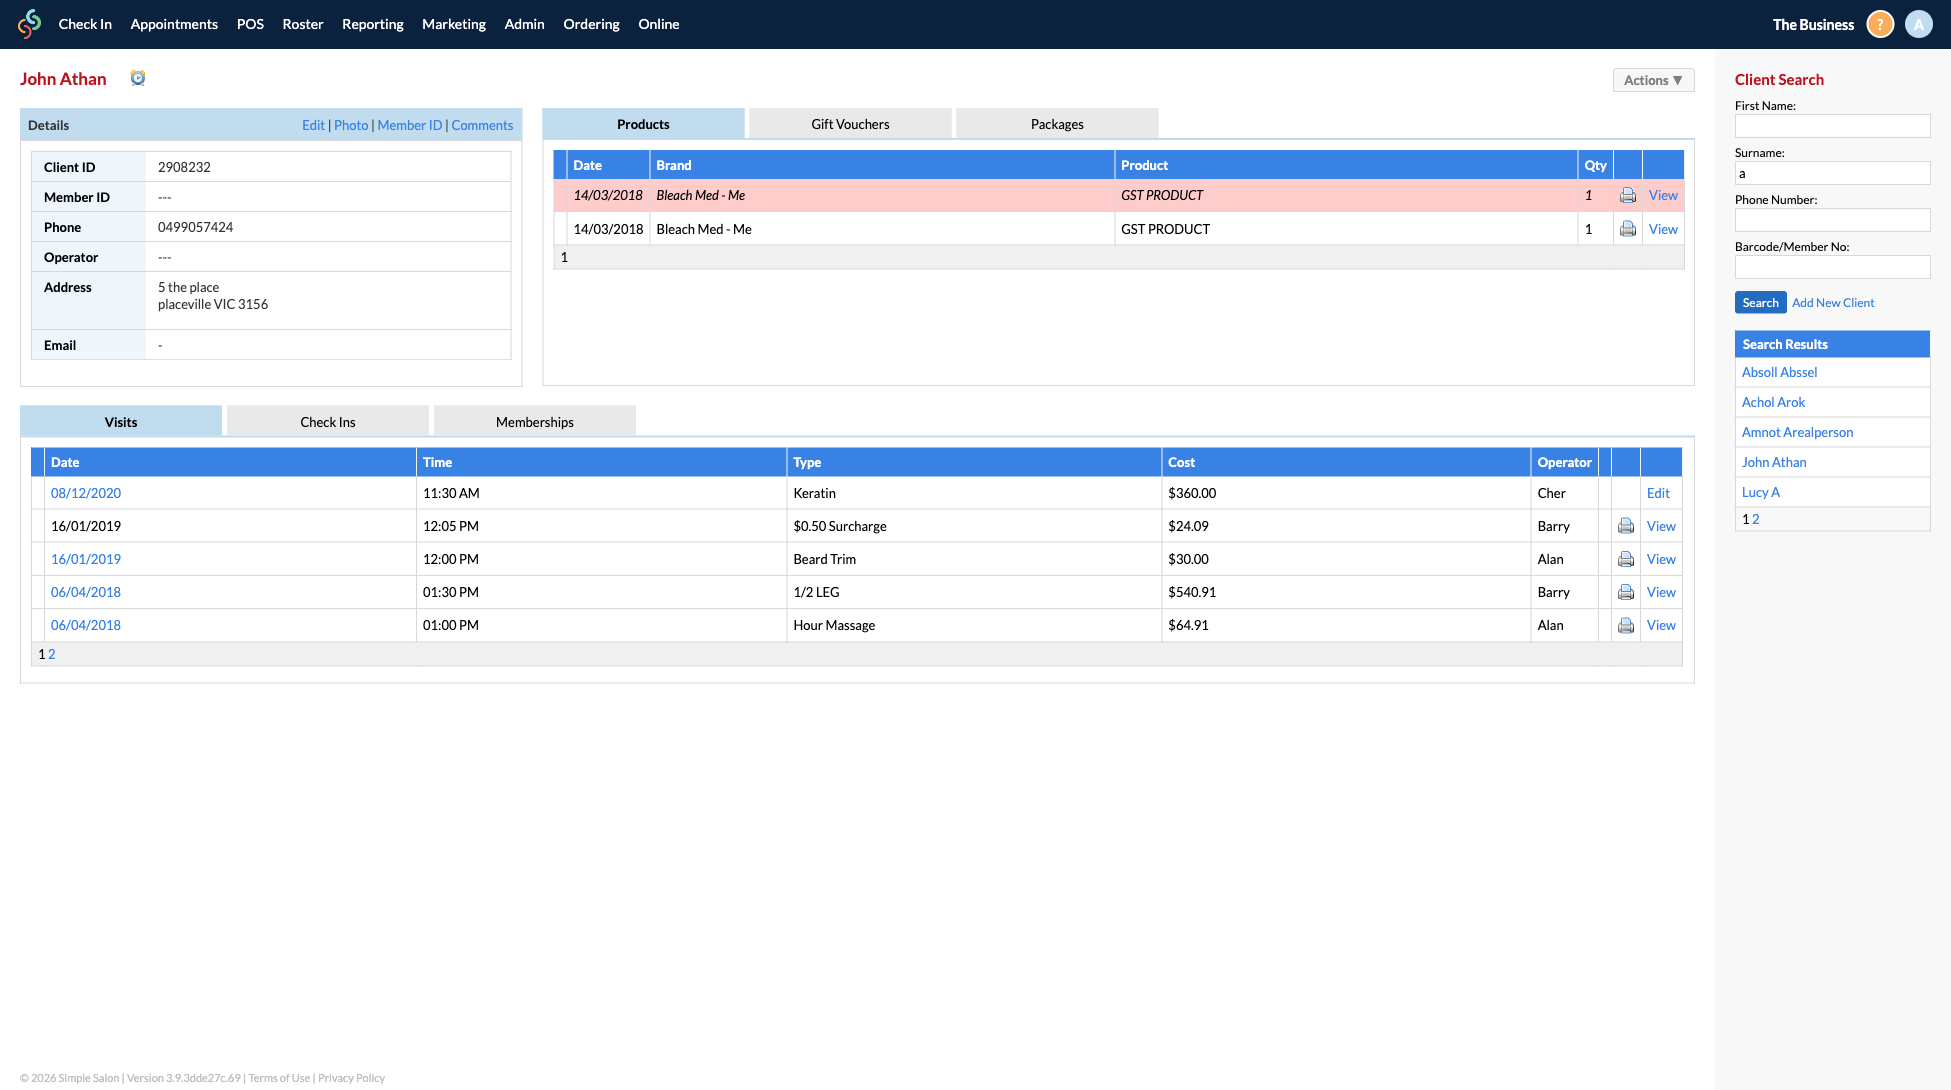Print the 1/2 LEG visit receipt
1951x1090 pixels.
1626,592
